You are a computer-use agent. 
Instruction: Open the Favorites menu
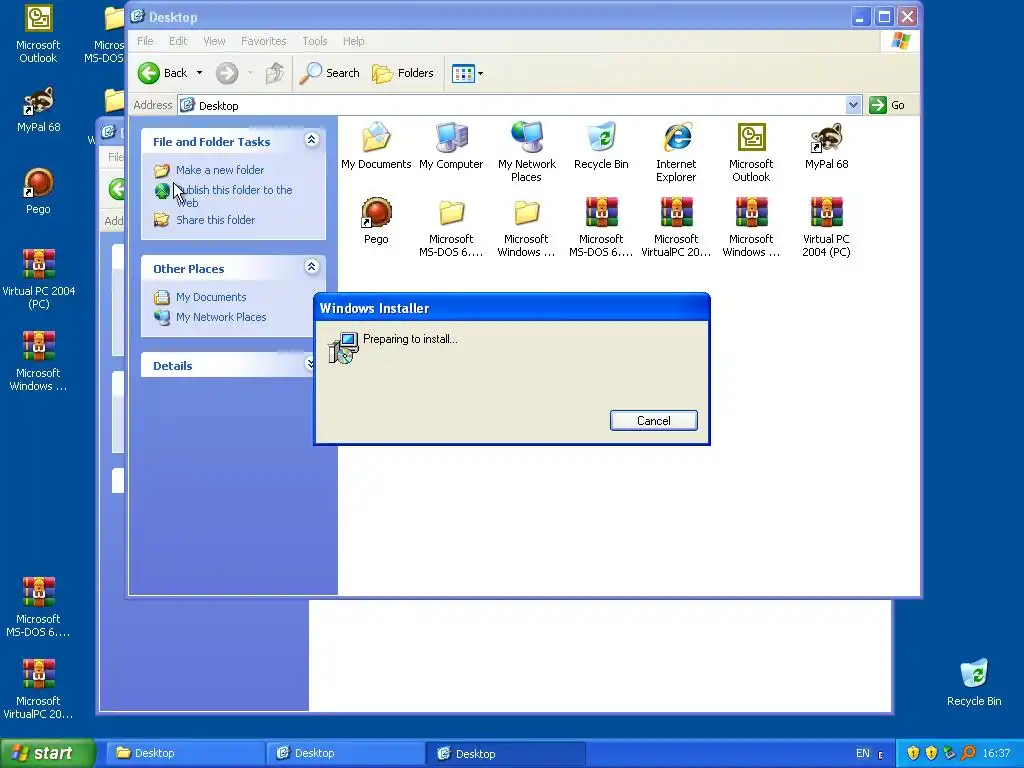click(x=264, y=41)
